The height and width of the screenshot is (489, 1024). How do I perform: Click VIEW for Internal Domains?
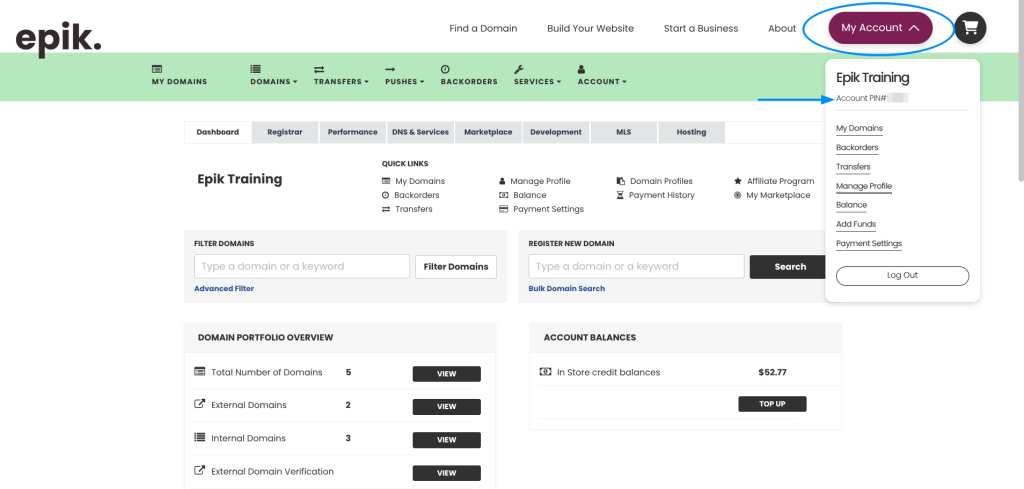(447, 440)
